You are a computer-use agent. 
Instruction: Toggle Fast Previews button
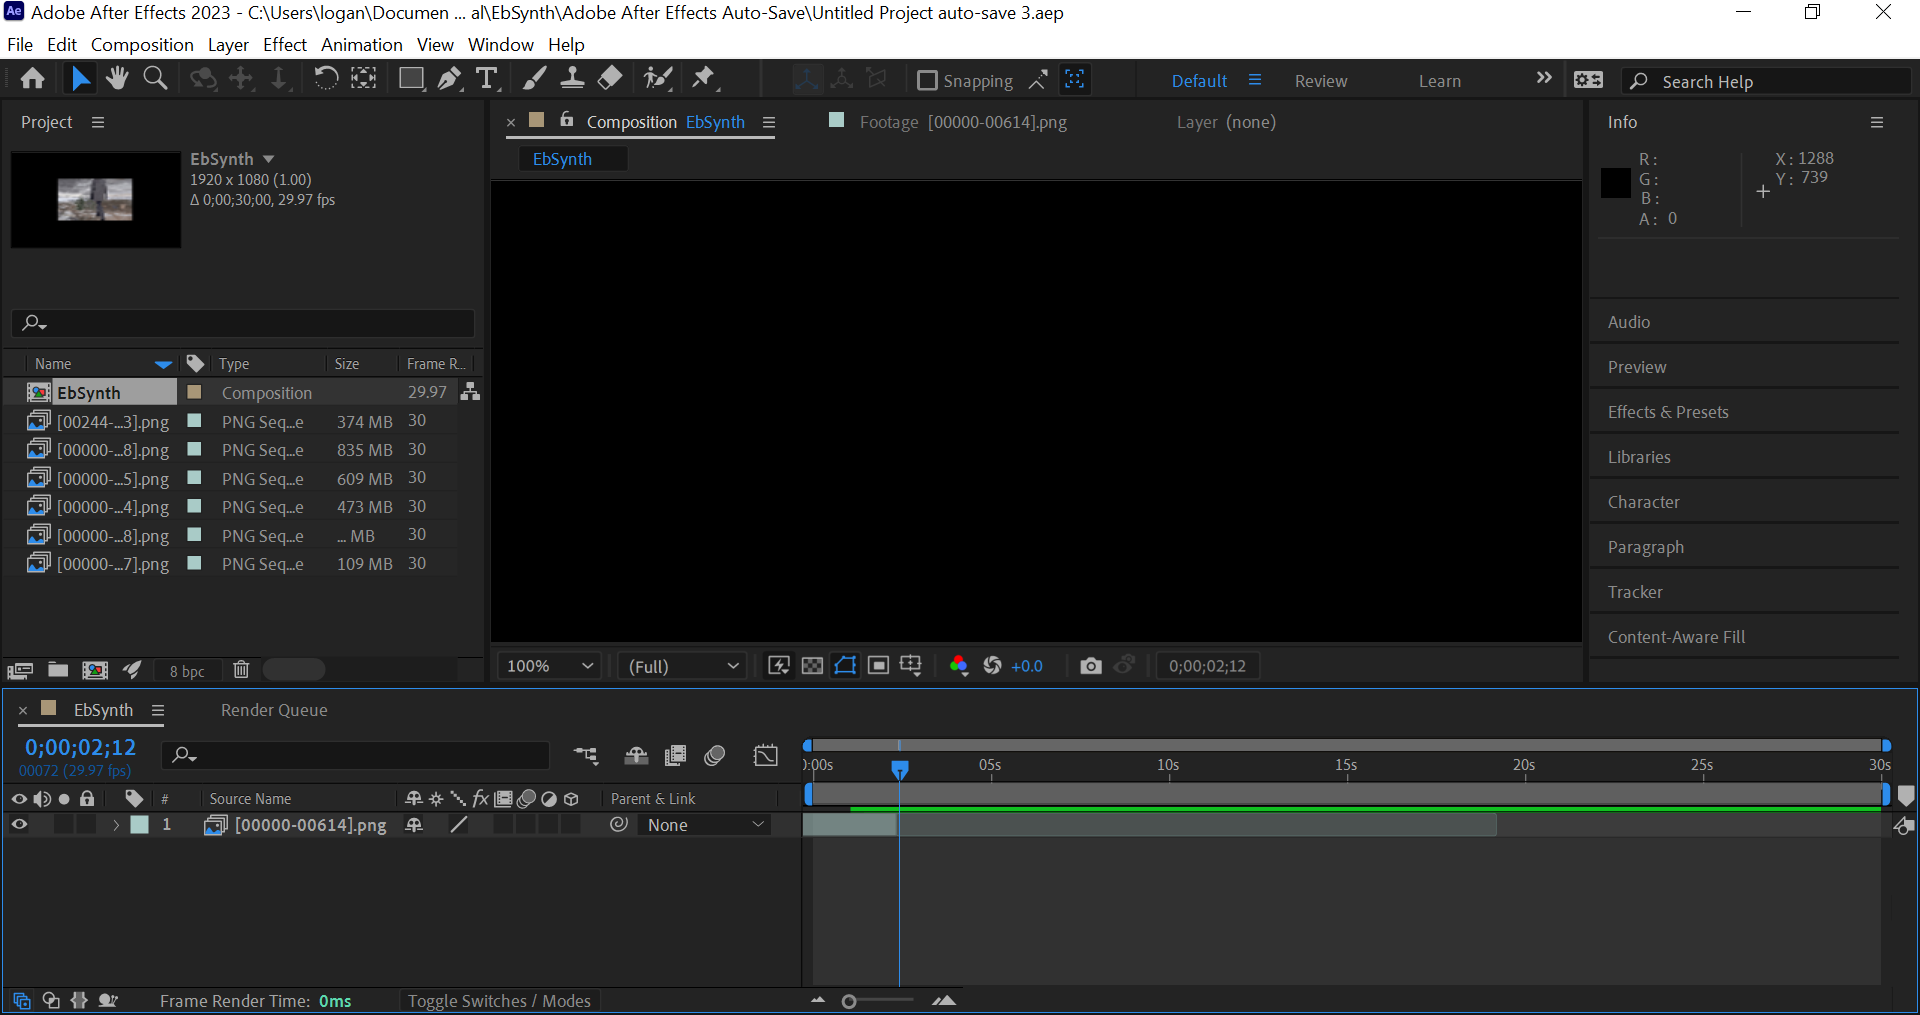[779, 666]
